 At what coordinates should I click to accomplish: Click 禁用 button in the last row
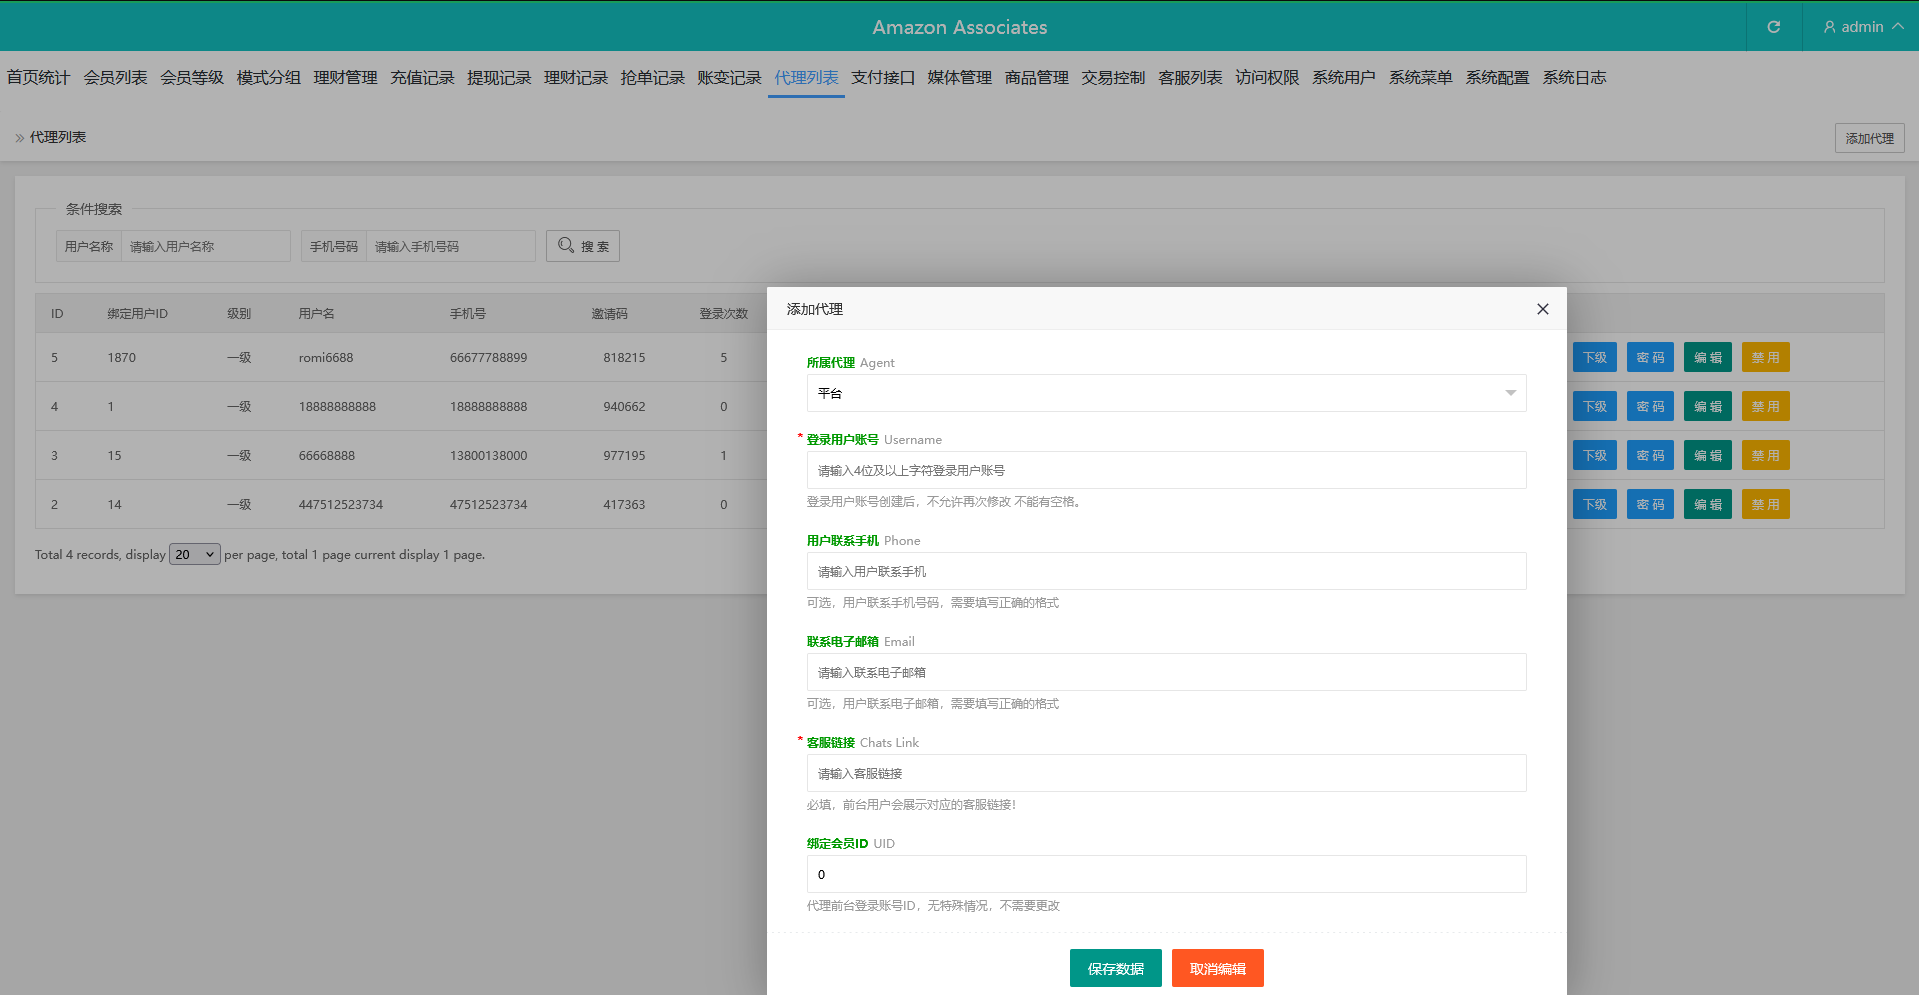click(1765, 504)
